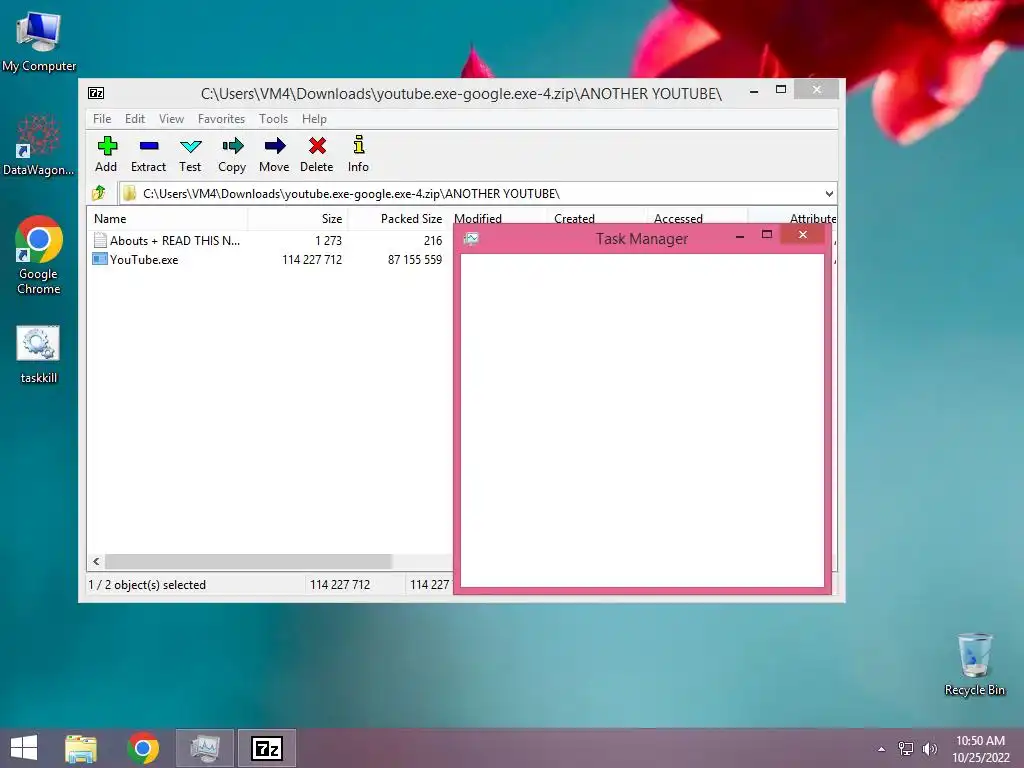Open the View menu
This screenshot has width=1024, height=768.
coord(171,119)
